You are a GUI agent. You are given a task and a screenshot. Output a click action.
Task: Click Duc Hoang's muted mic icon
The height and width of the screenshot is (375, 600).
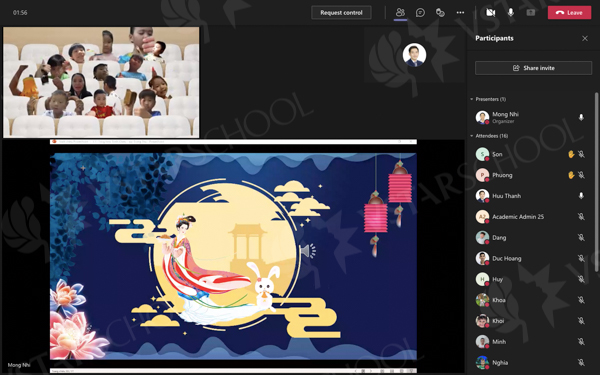click(x=581, y=259)
